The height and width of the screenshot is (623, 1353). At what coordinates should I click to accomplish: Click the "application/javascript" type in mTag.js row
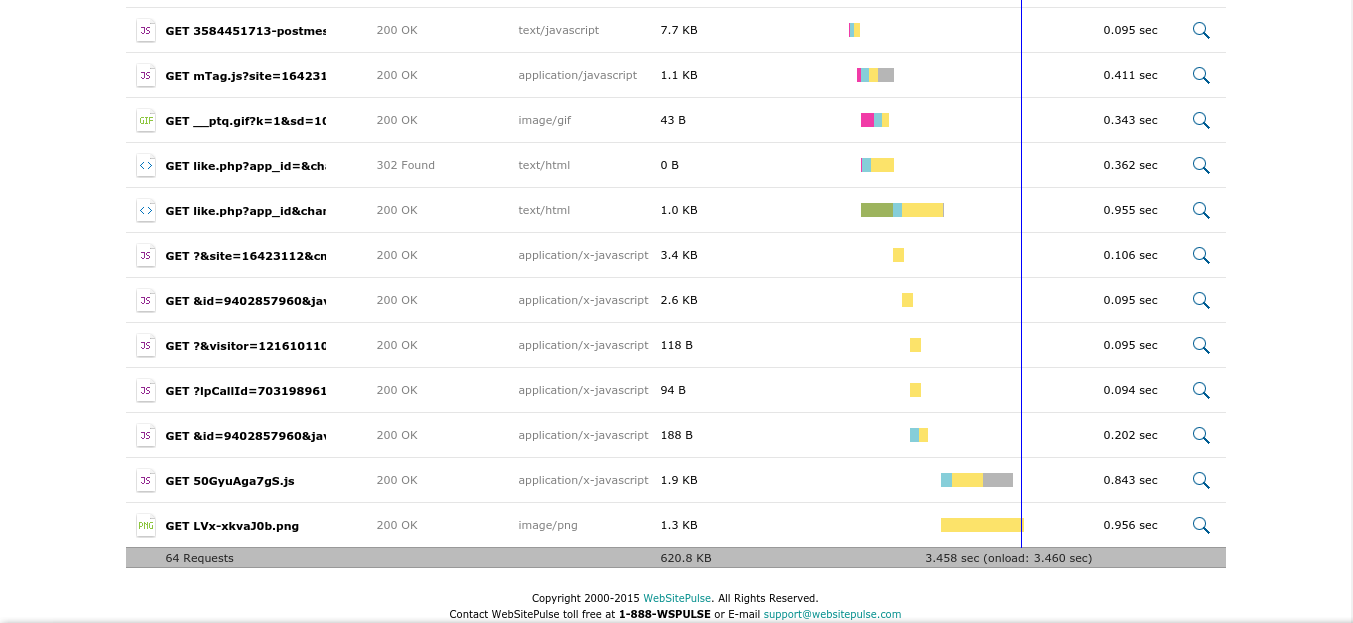(x=577, y=75)
